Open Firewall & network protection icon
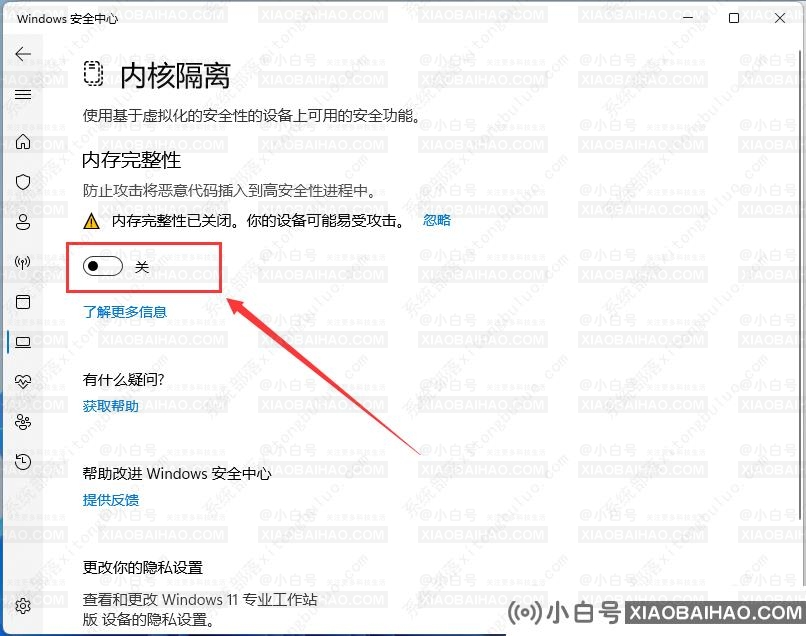The width and height of the screenshot is (806, 636). point(23,262)
